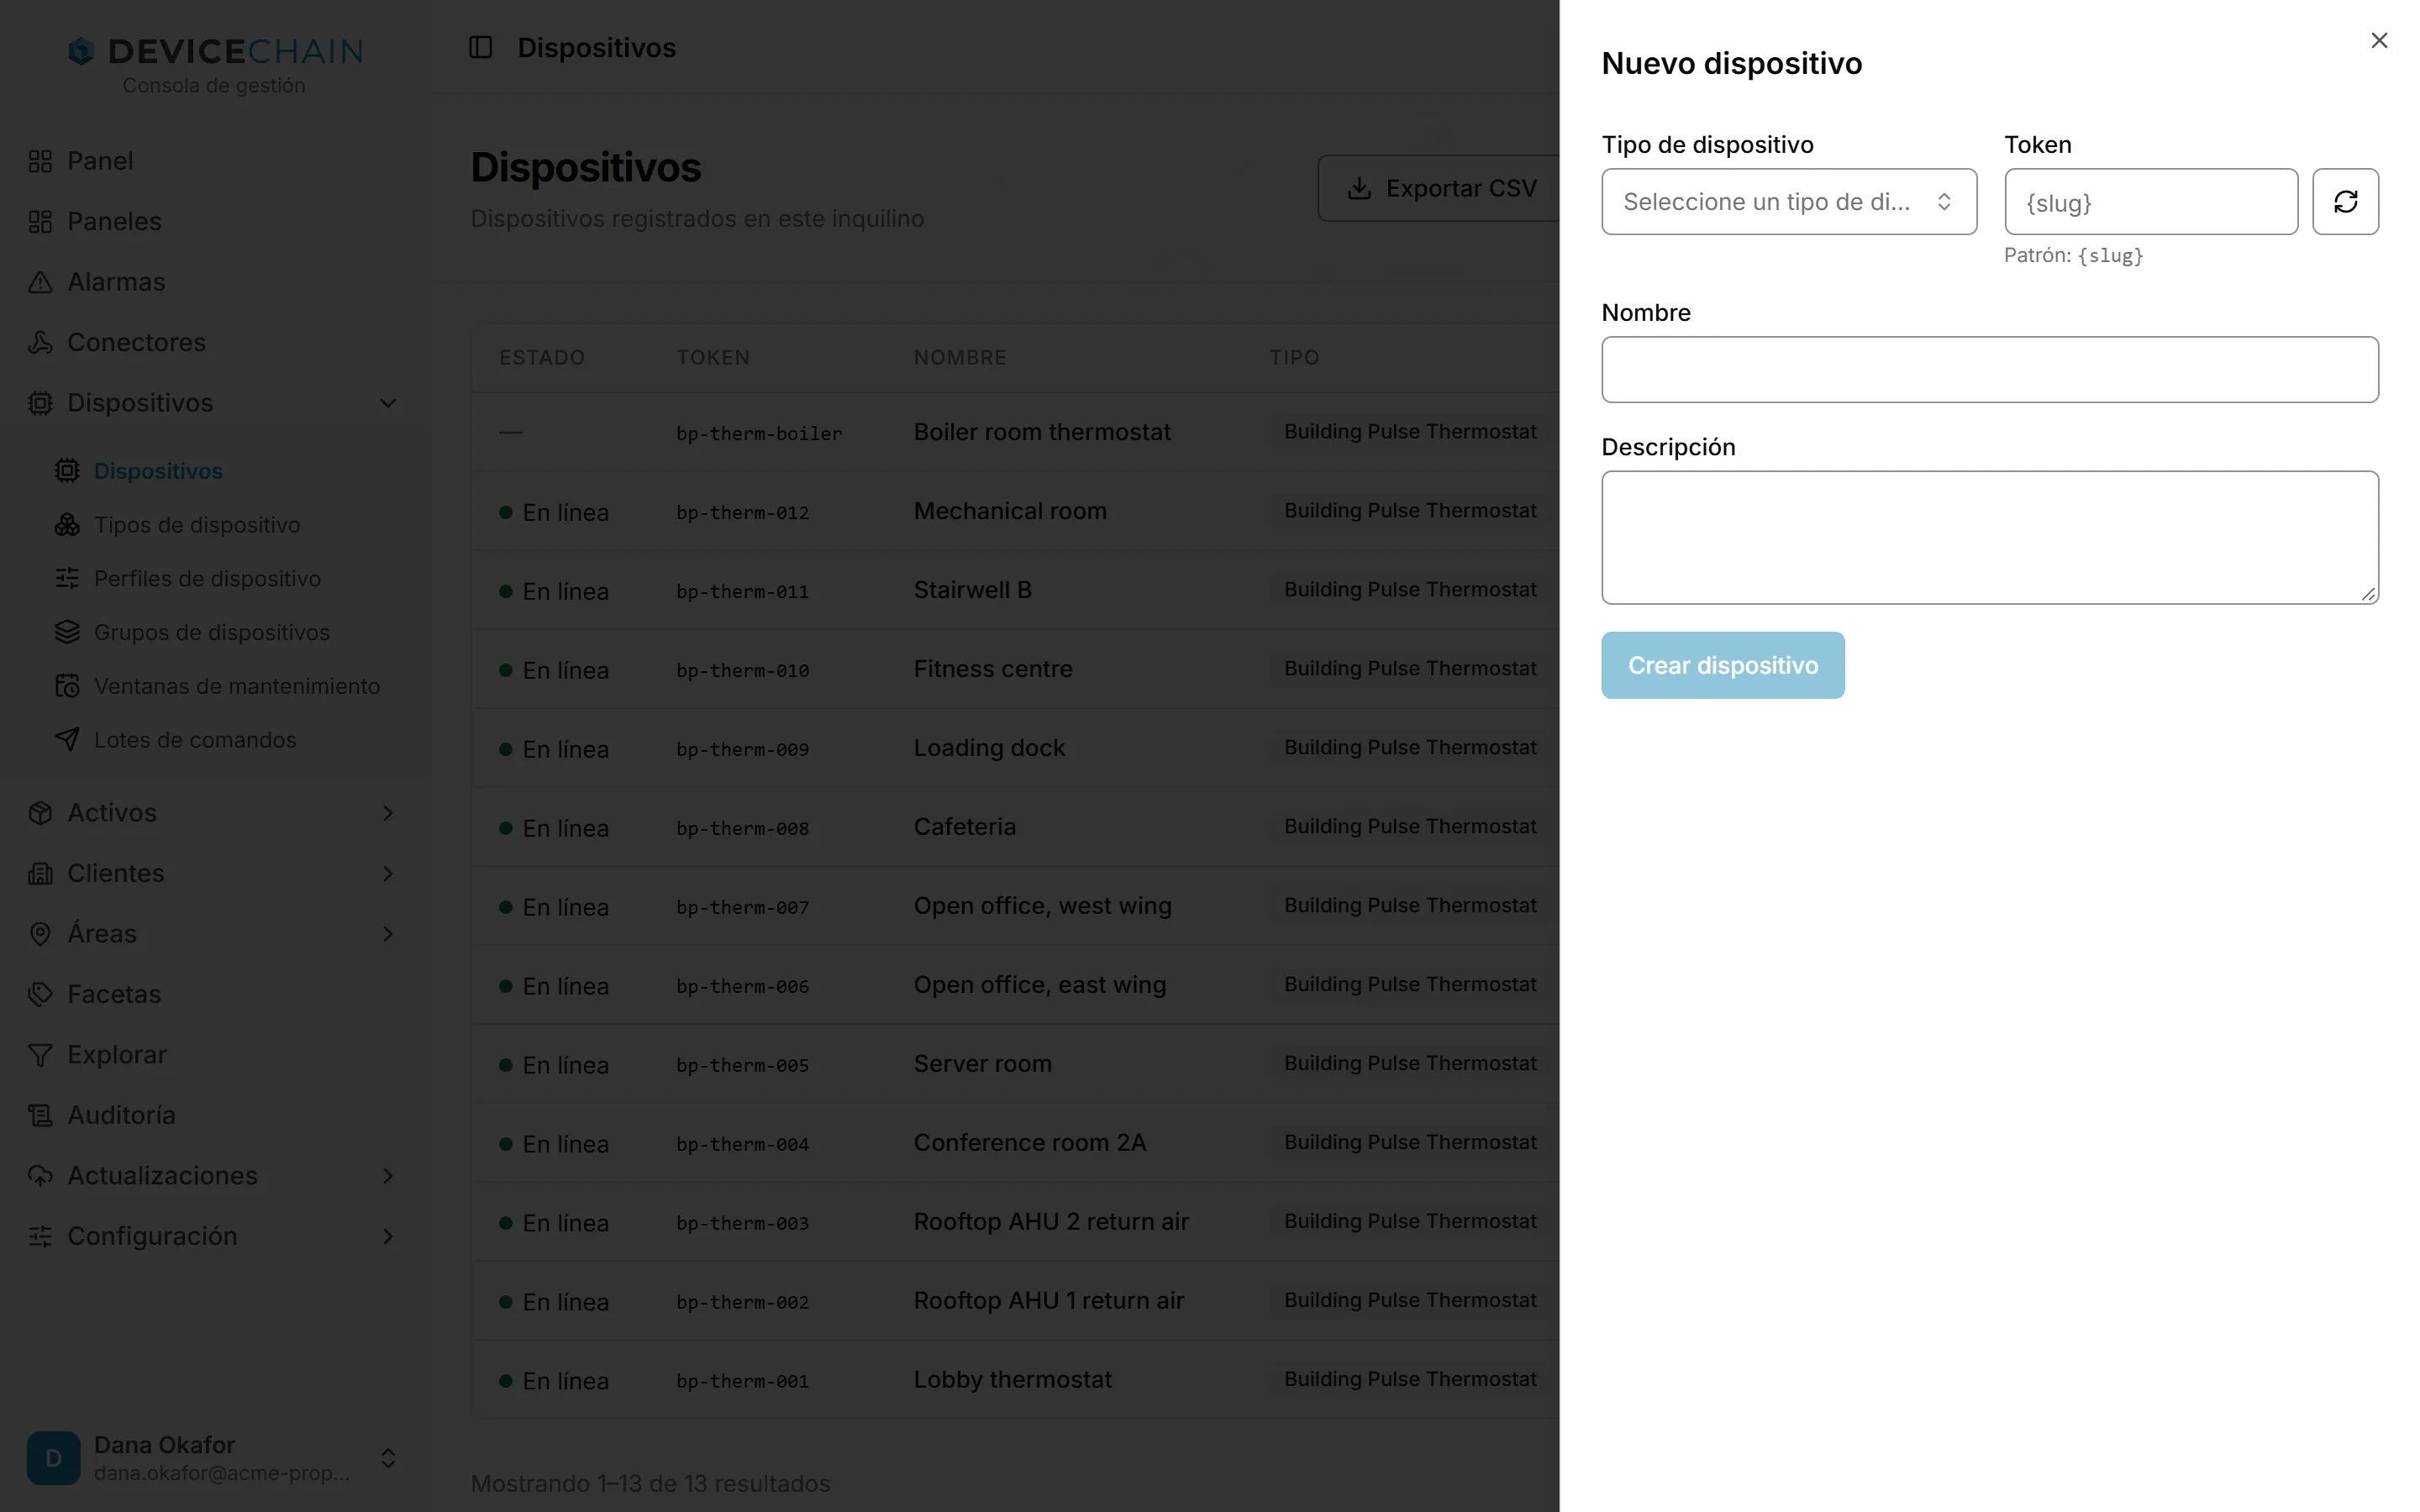Click the regenerate token refresh icon
The height and width of the screenshot is (1512, 2420).
pyautogui.click(x=2345, y=202)
